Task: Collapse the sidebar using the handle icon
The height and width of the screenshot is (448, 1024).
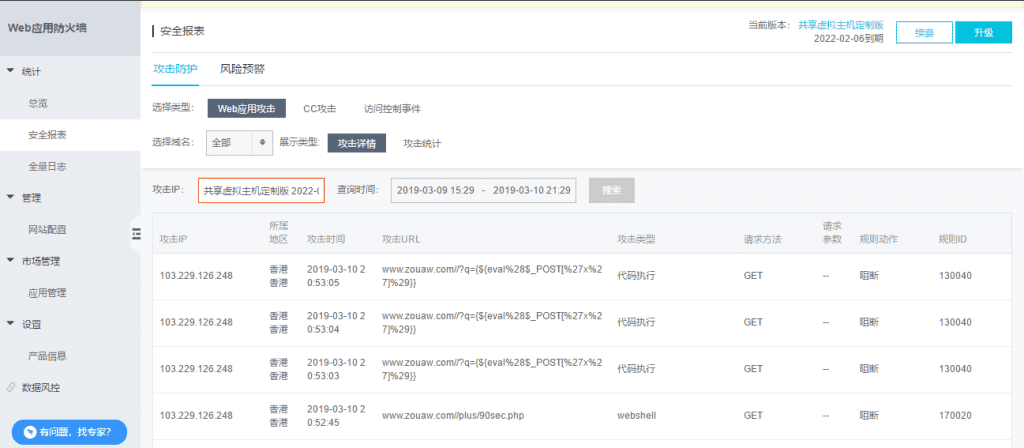Action: click(x=136, y=234)
